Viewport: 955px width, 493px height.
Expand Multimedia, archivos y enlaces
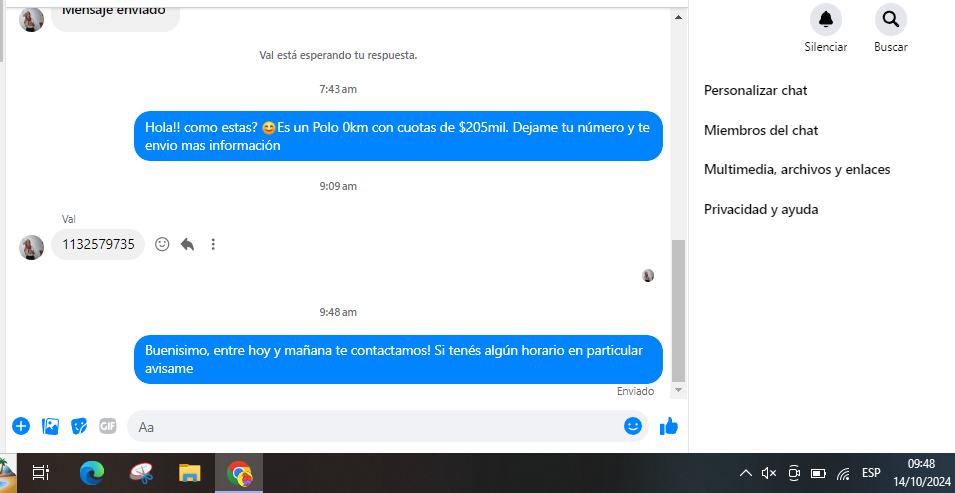coord(796,169)
